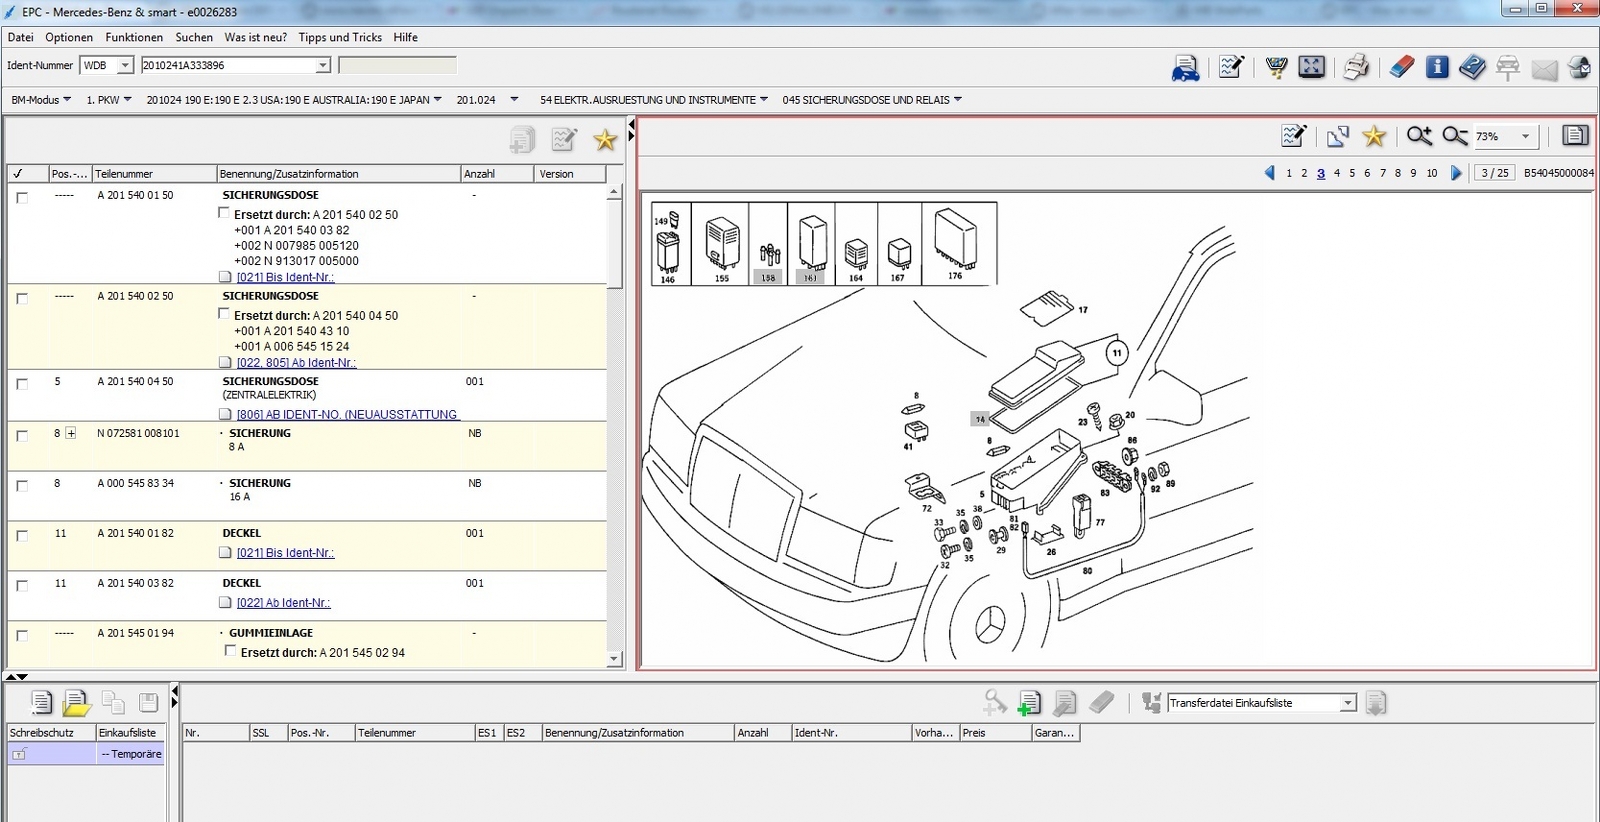Open the 'Was ist neu?' menu
Image resolution: width=1600 pixels, height=822 pixels.
[x=256, y=37]
